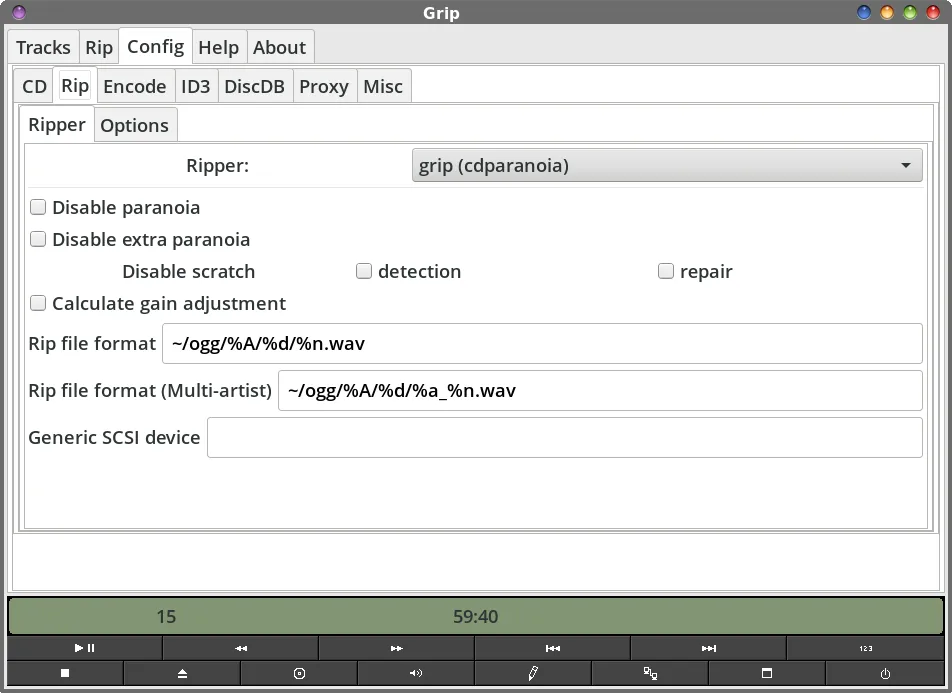Select the Config tab
The height and width of the screenshot is (693, 952).
pos(155,46)
